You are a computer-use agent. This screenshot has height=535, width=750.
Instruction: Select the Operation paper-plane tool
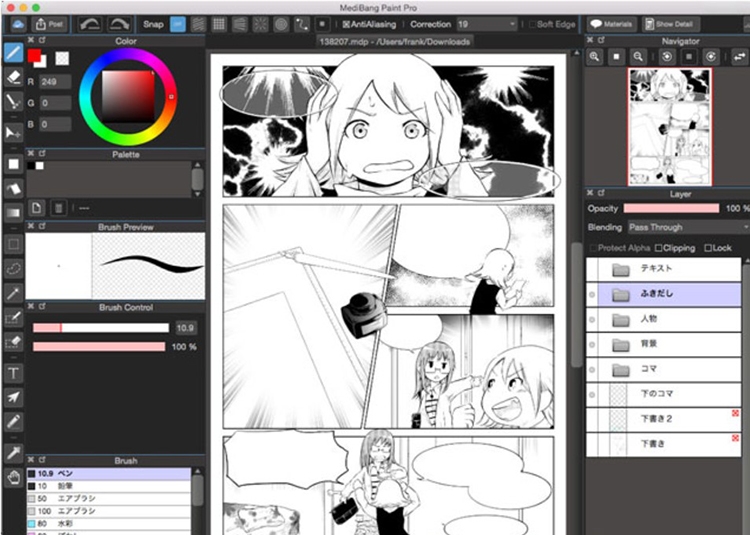coord(13,397)
